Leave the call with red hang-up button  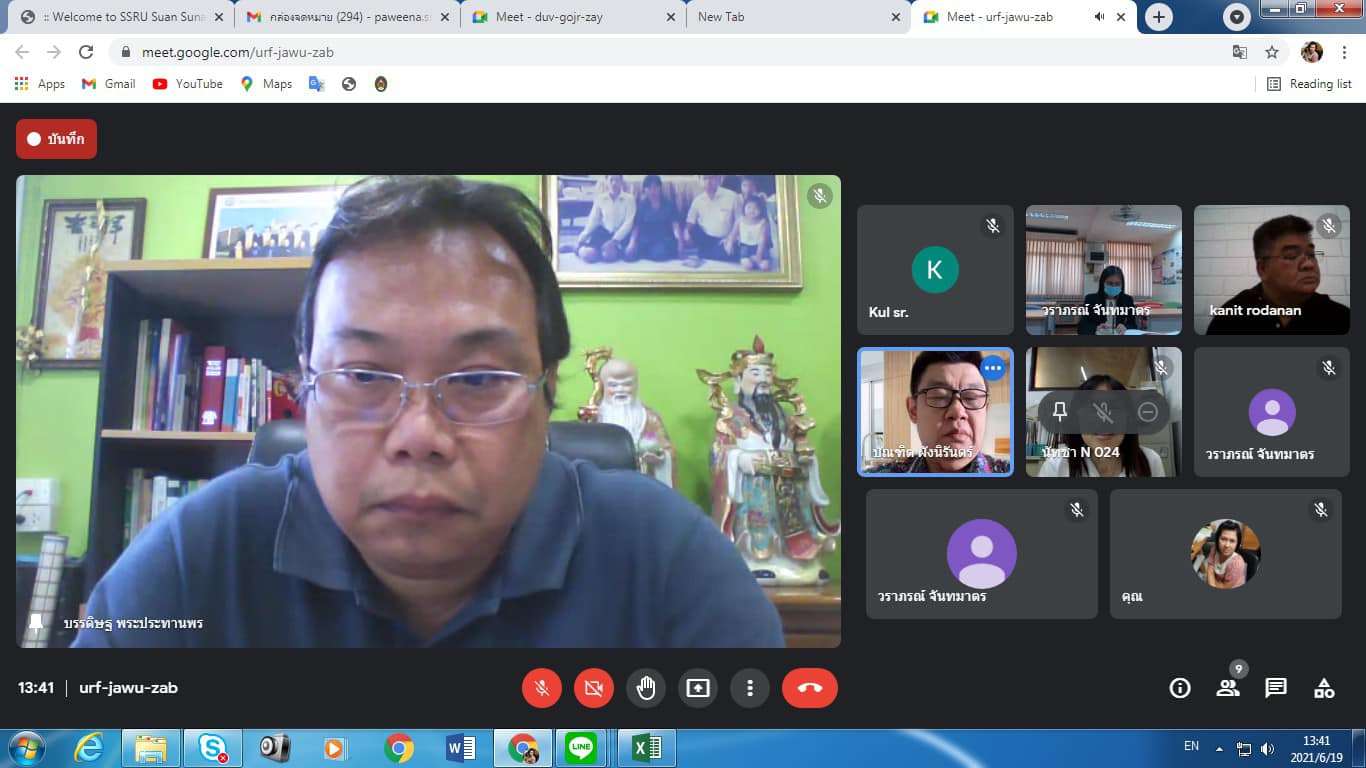(x=809, y=688)
